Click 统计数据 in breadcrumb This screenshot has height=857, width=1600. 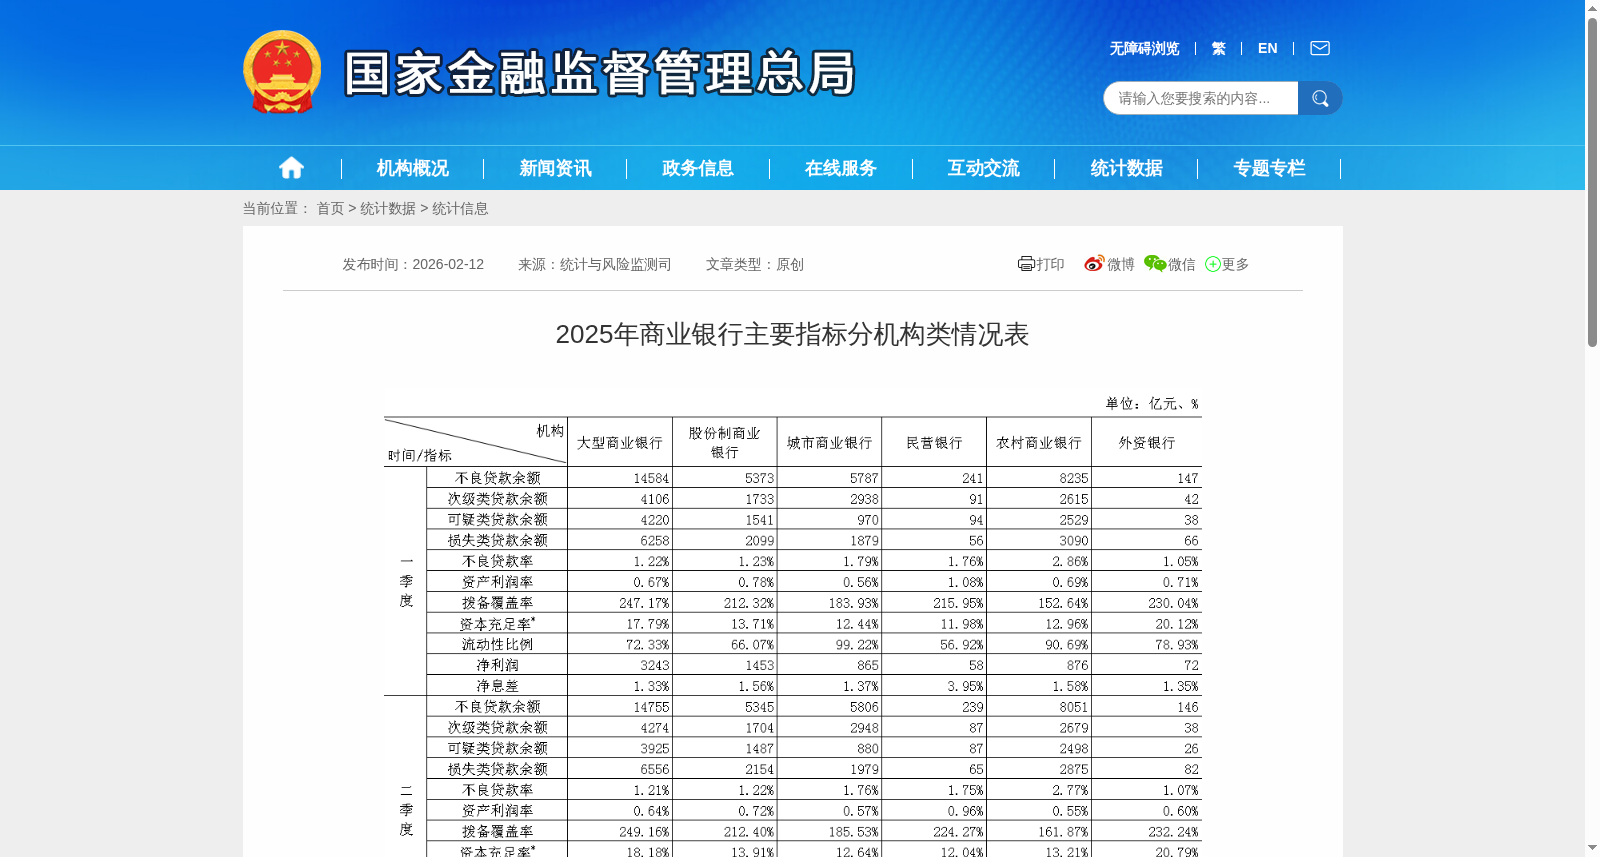pyautogui.click(x=388, y=208)
